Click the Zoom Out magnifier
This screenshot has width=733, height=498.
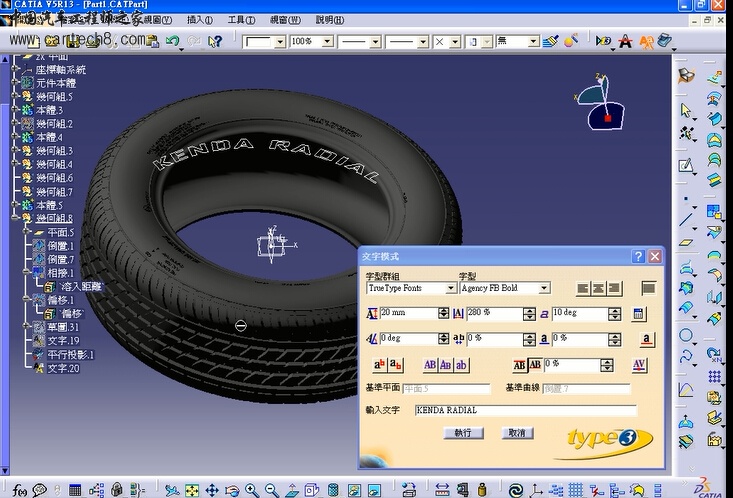[272, 490]
